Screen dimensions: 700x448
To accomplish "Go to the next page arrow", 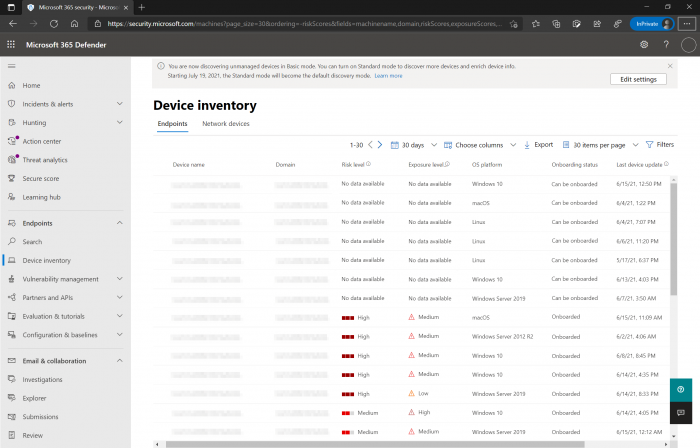I will click(x=380, y=145).
